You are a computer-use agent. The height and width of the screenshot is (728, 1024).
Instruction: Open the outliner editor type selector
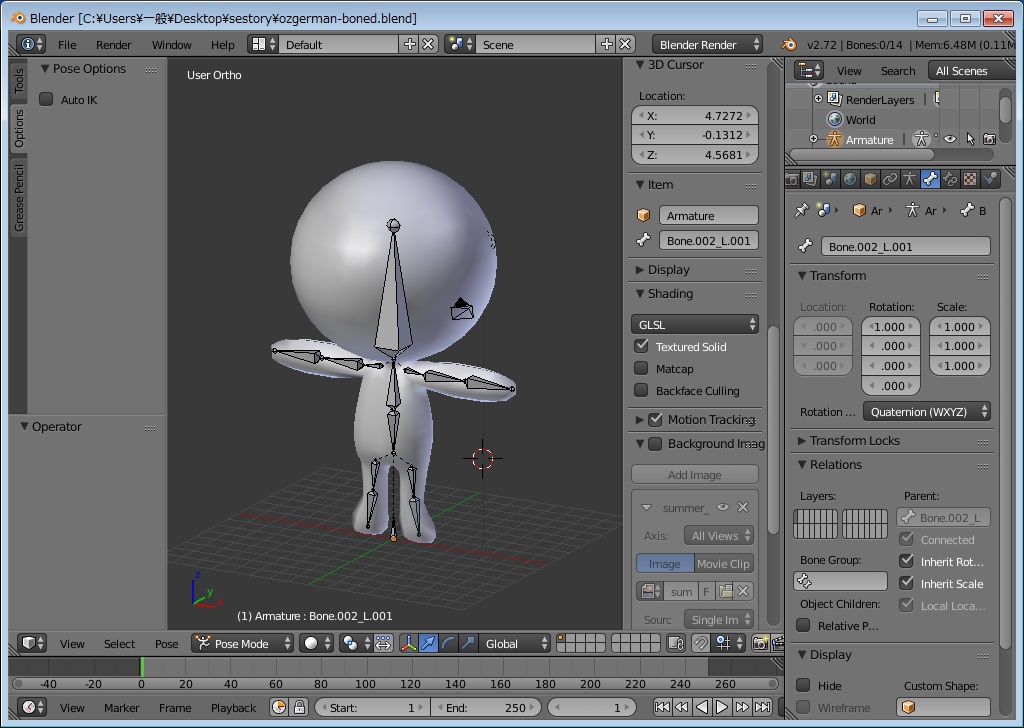pyautogui.click(x=810, y=71)
